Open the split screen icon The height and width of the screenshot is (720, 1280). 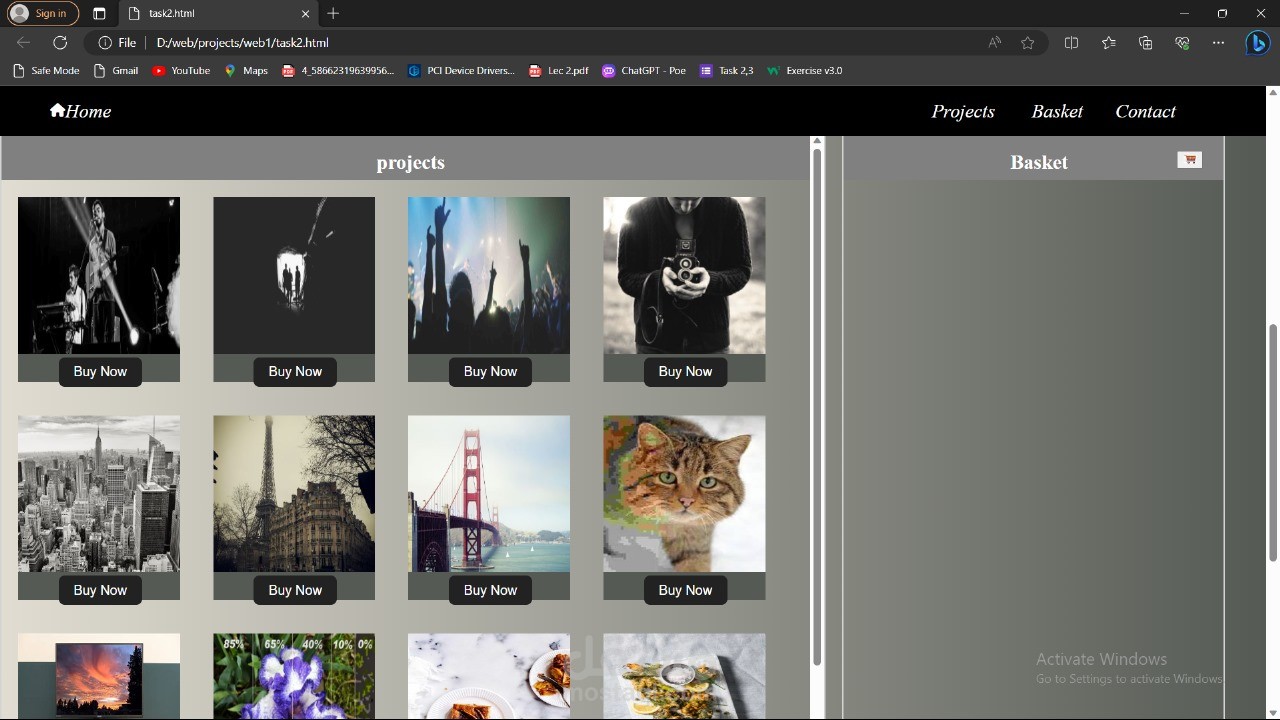[x=1071, y=43]
